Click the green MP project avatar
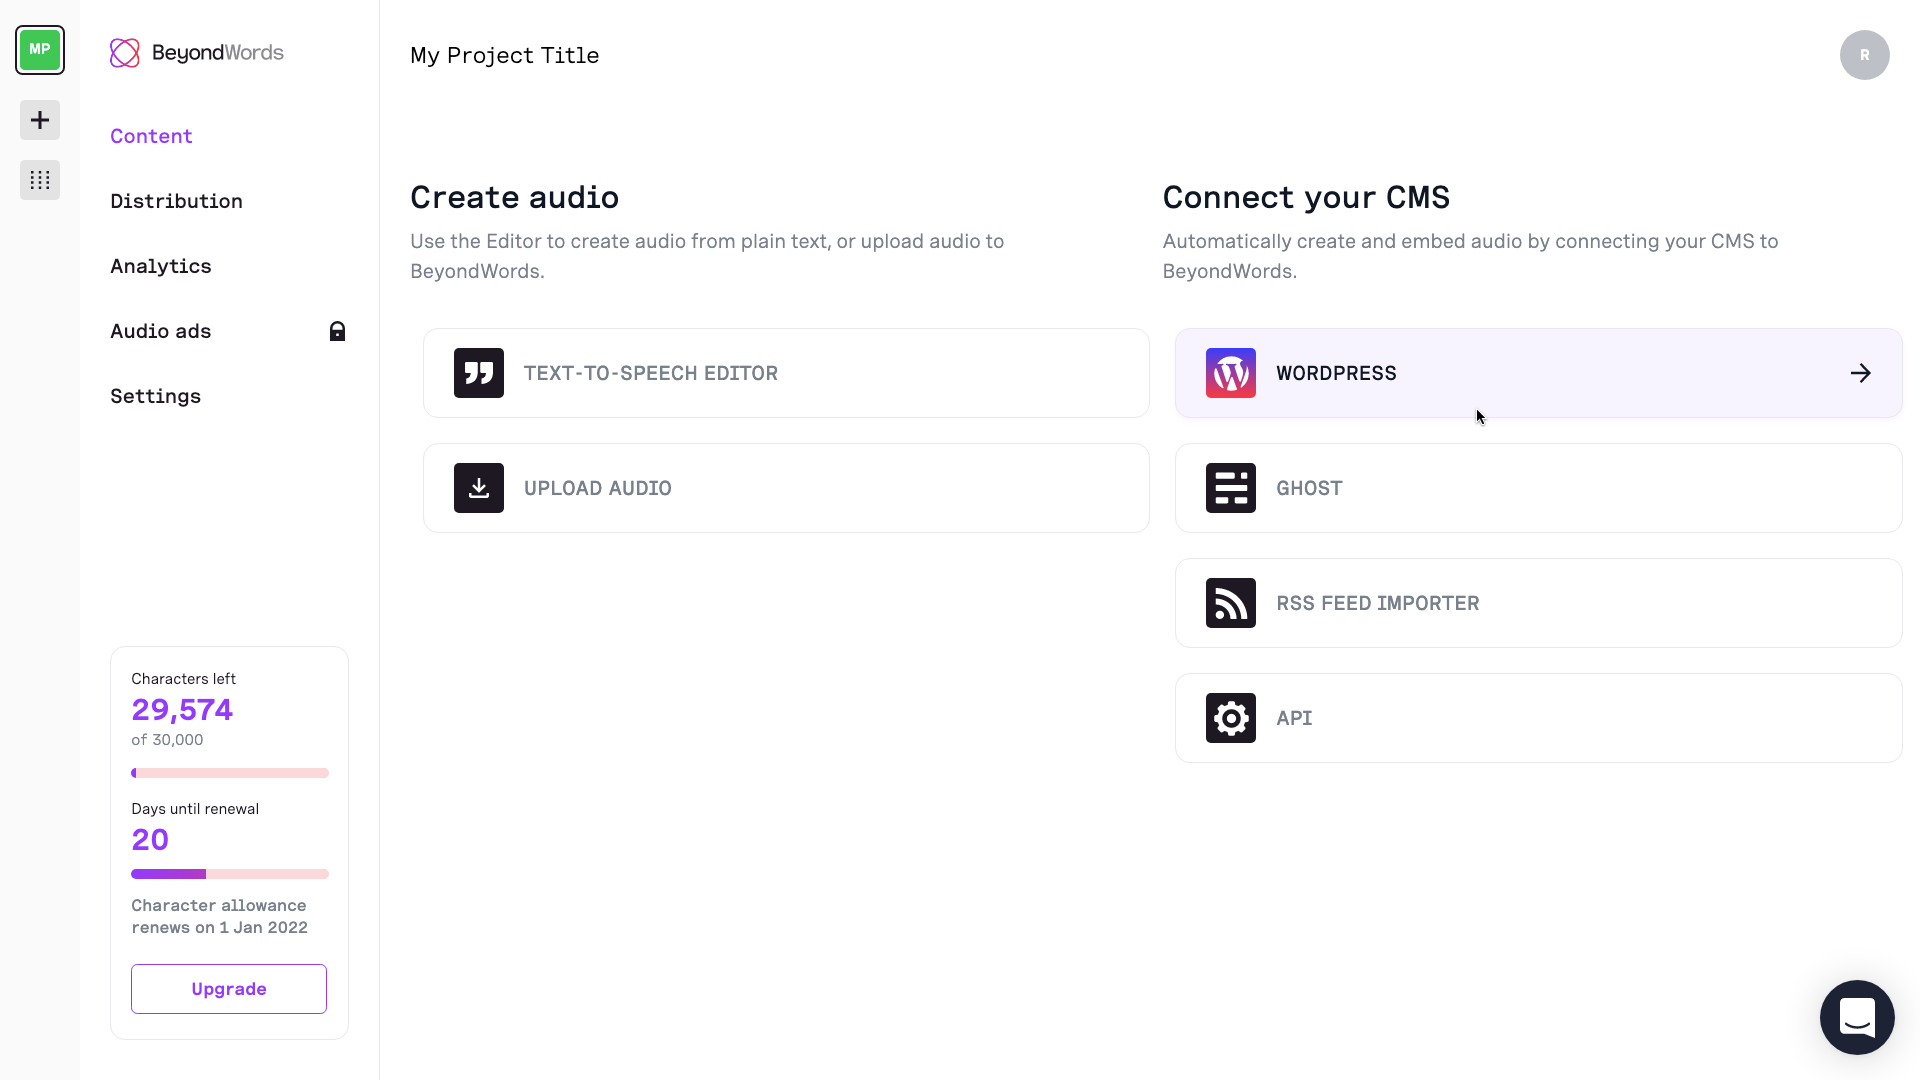Screen dimensions: 1920x1080 [x=40, y=50]
